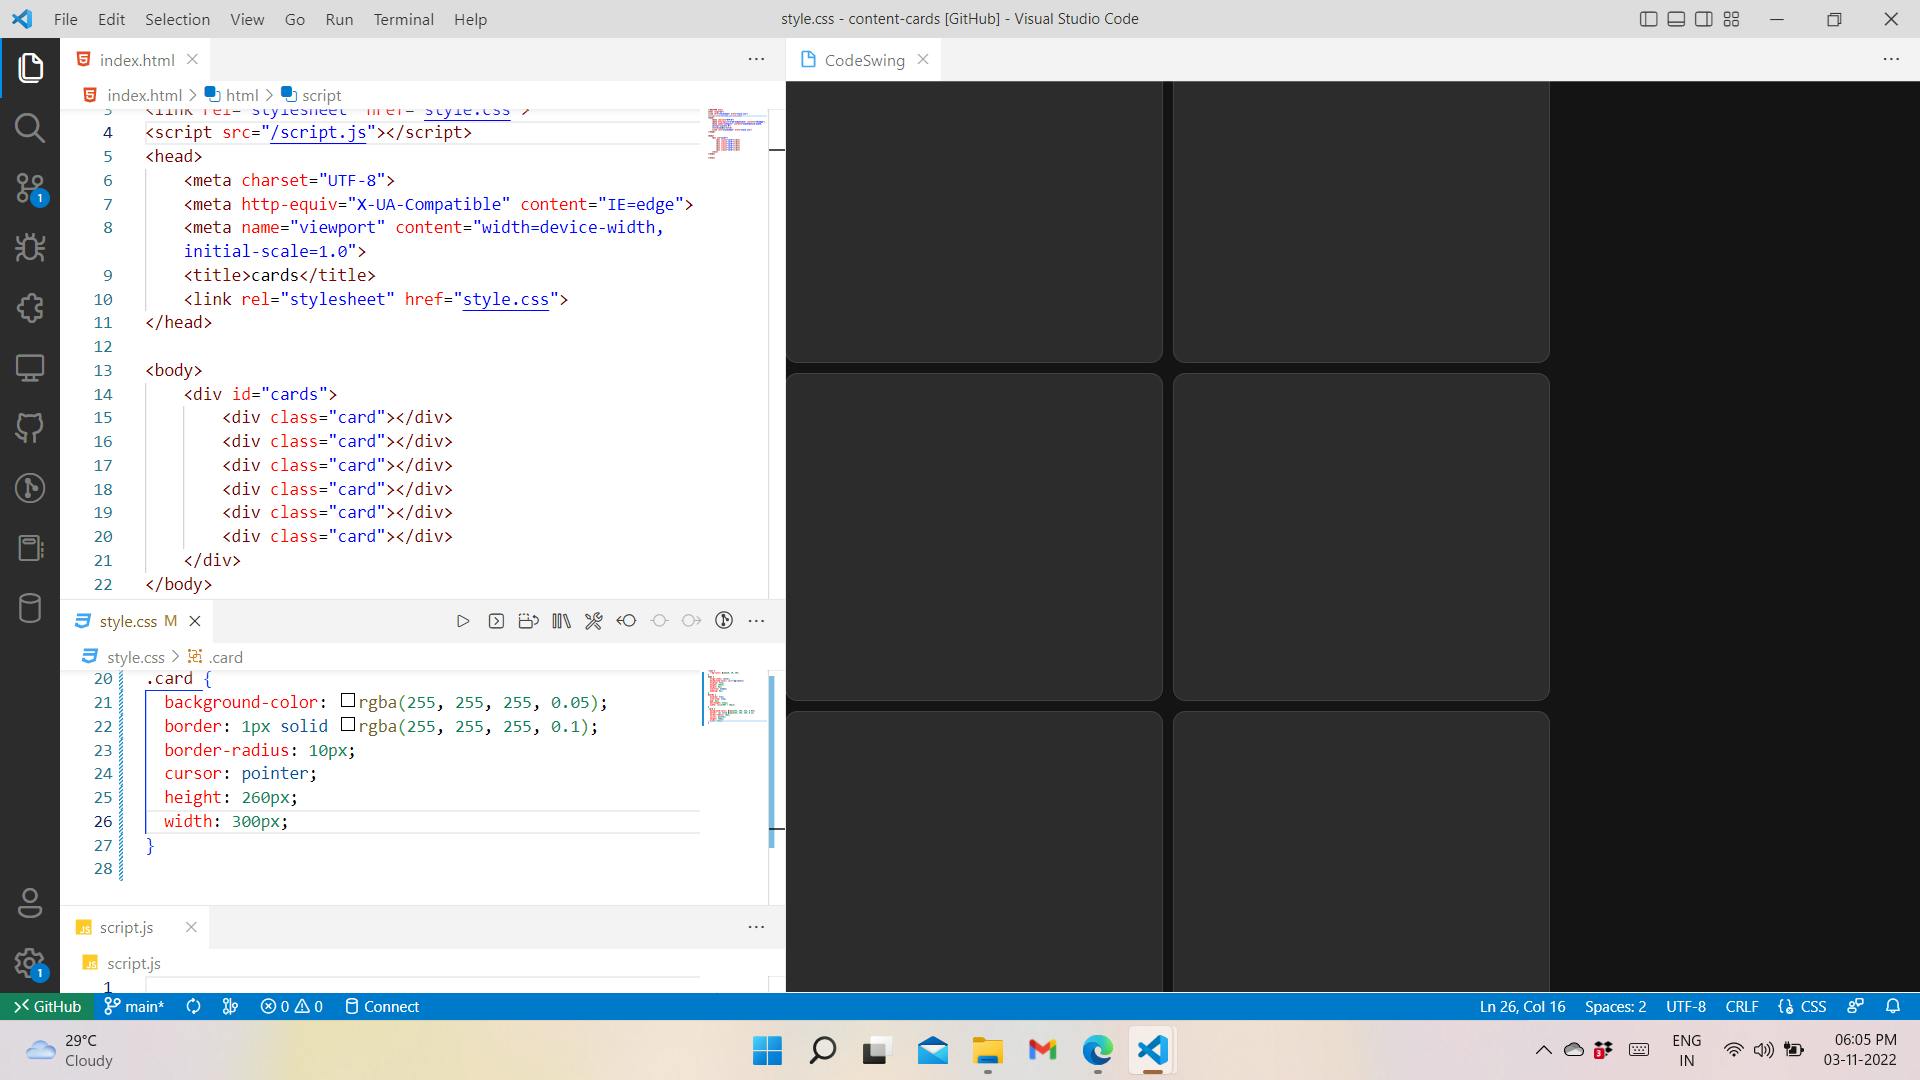Change indentation via Spaces: 2
This screenshot has width=1920, height=1080.
click(x=1615, y=1006)
